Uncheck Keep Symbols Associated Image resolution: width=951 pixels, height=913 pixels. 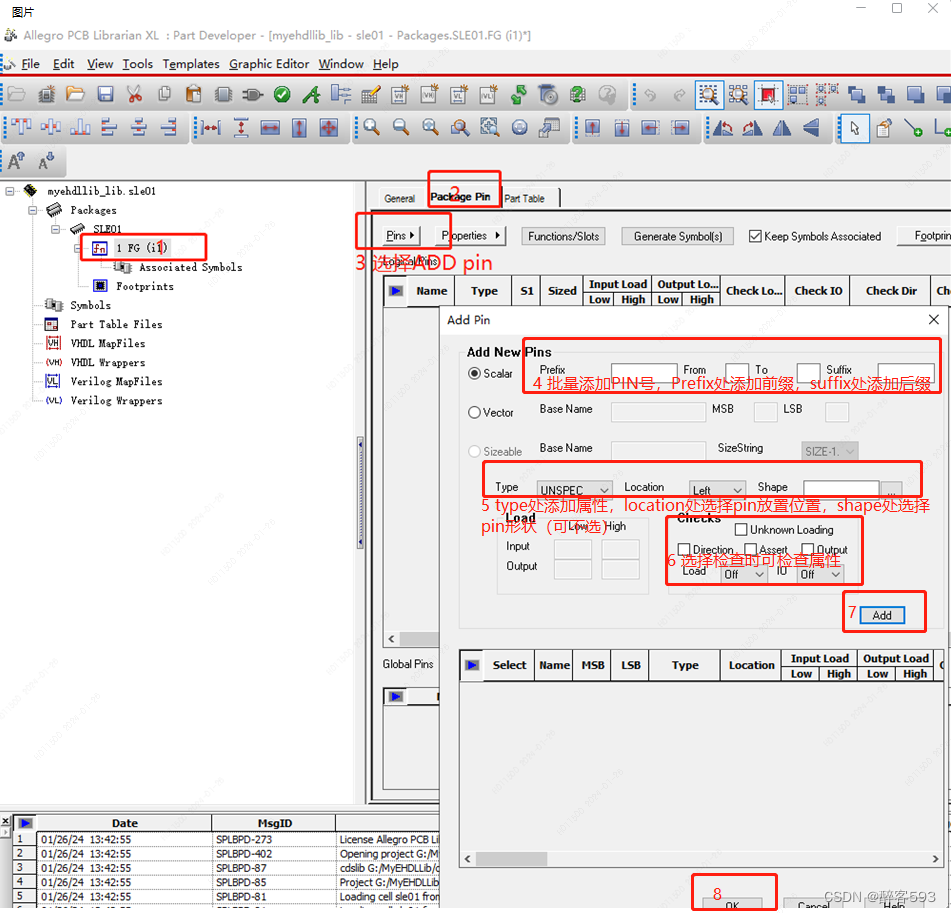[x=755, y=236]
